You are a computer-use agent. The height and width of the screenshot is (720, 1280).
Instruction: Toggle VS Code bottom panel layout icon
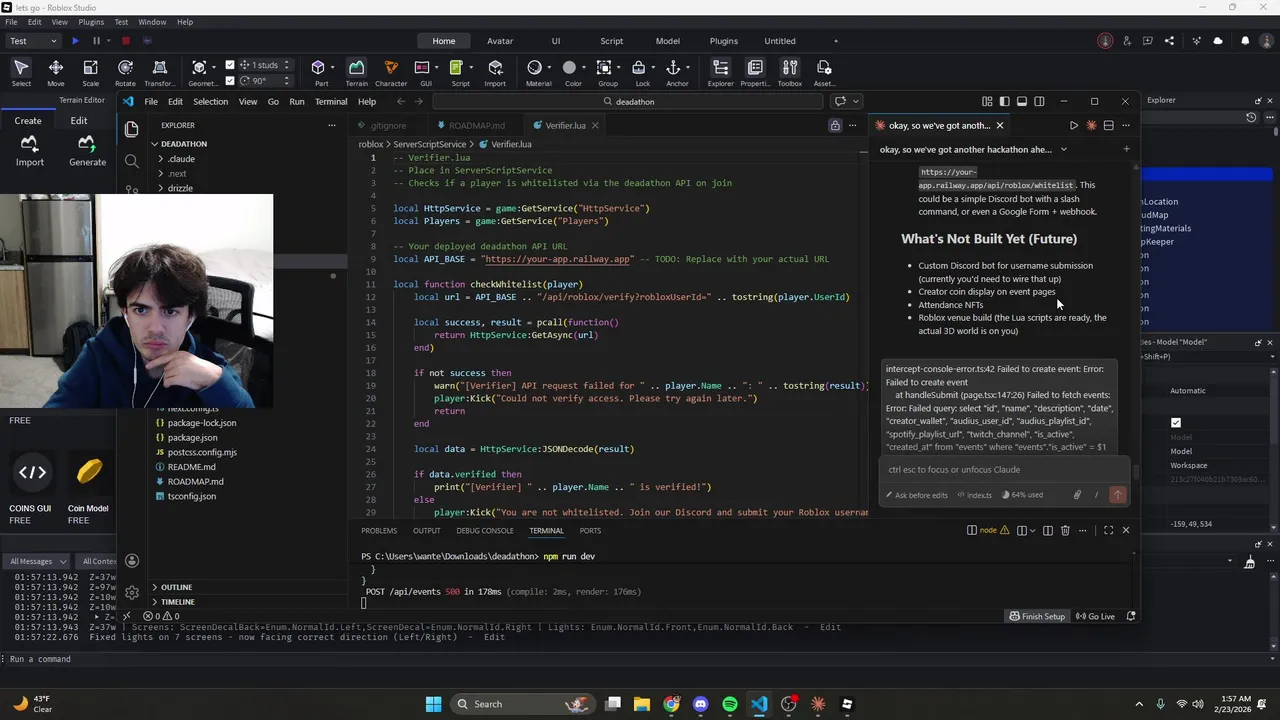click(x=1022, y=101)
